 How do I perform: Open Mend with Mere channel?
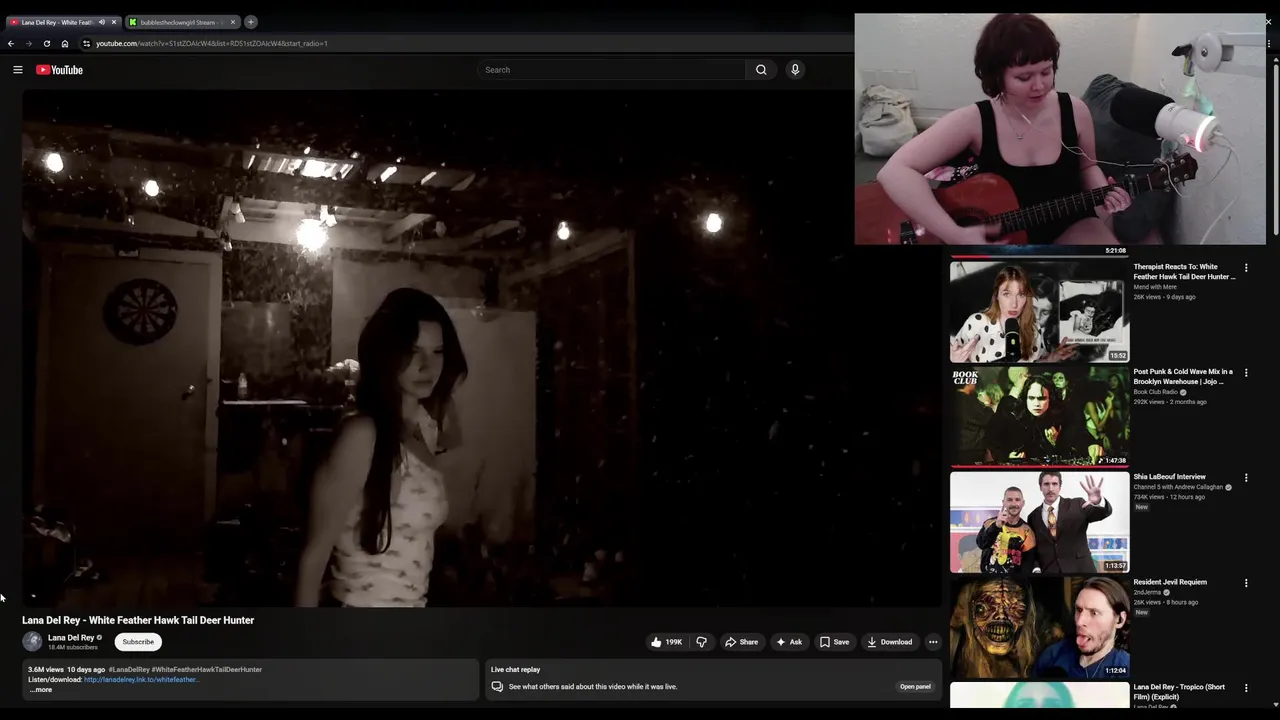1155,287
